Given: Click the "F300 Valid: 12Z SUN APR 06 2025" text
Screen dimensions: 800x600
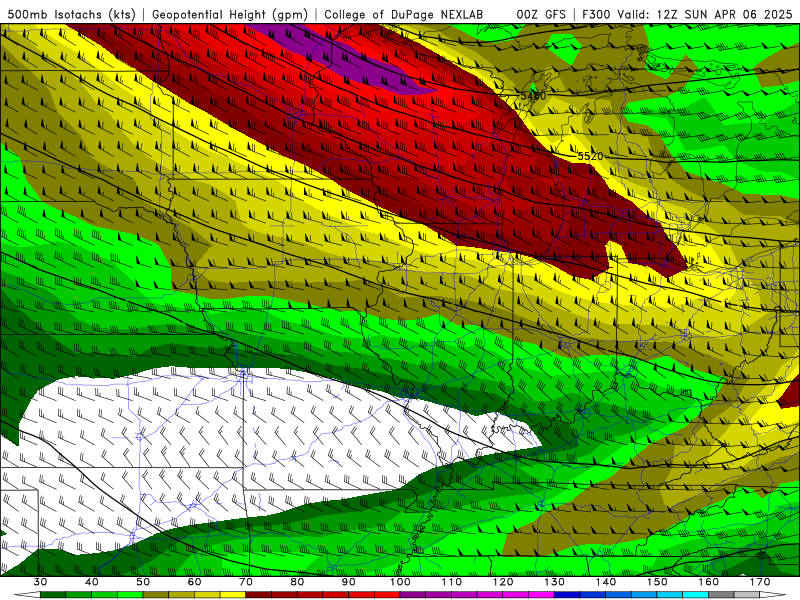Looking at the screenshot, I should pos(687,14).
